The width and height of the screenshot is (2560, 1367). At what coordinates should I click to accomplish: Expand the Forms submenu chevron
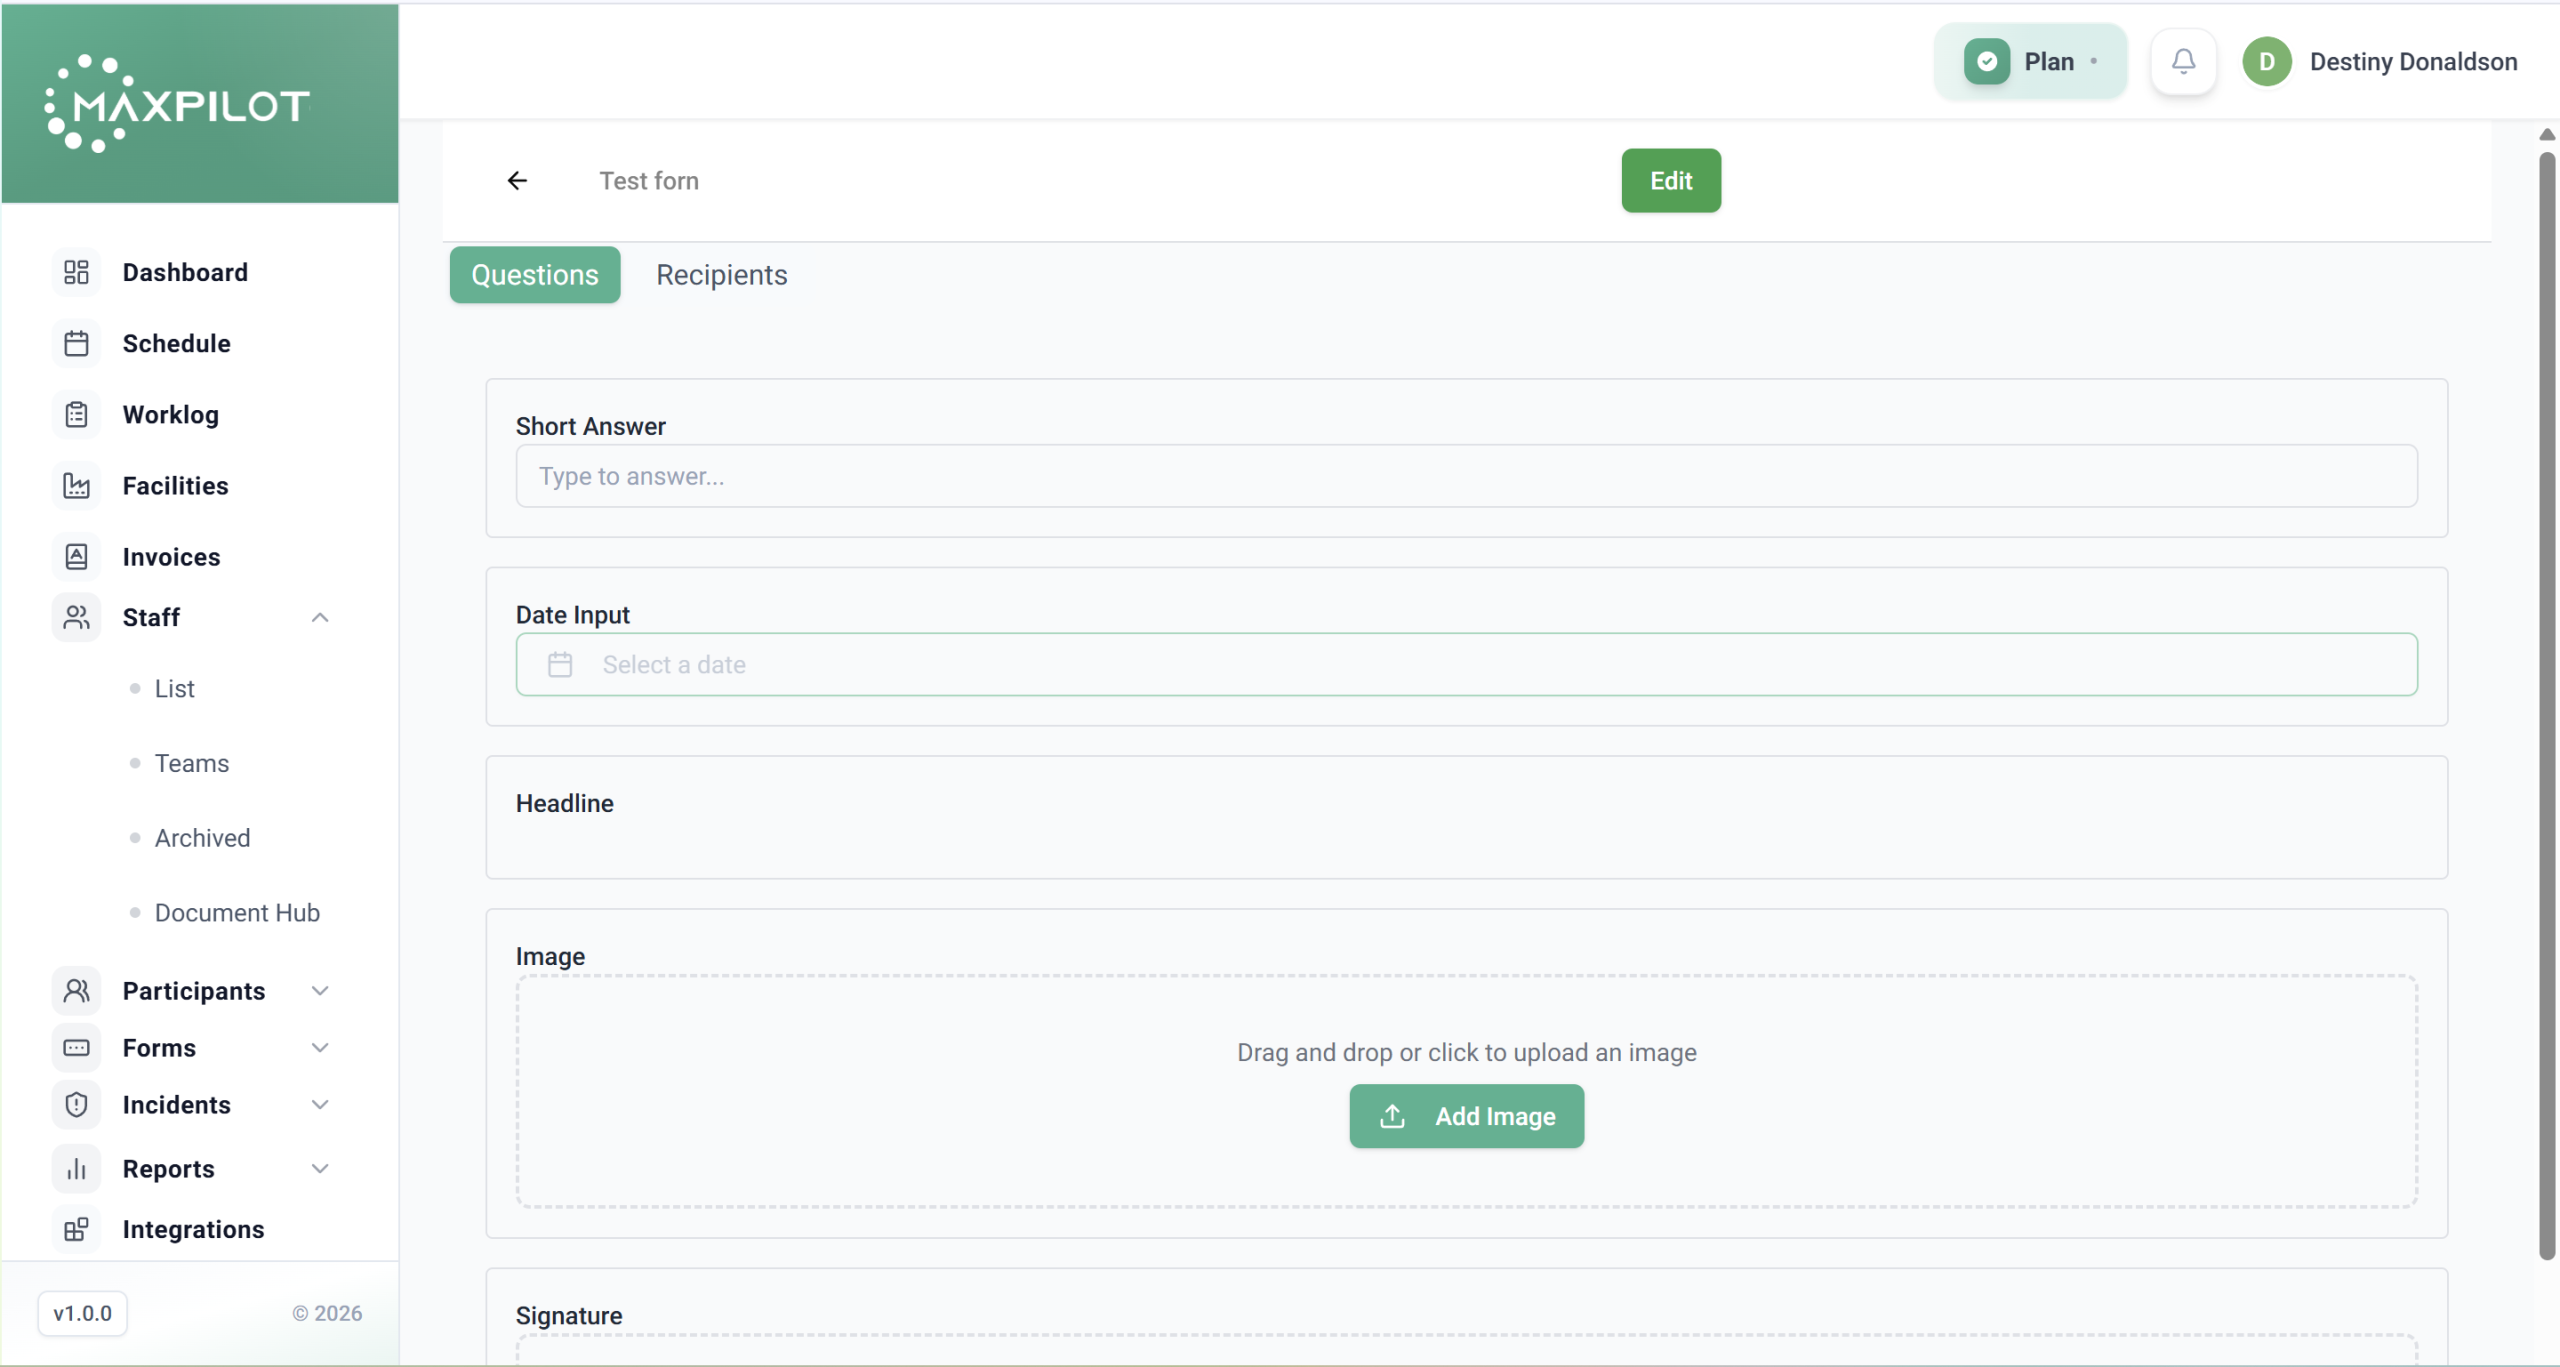[x=320, y=1048]
